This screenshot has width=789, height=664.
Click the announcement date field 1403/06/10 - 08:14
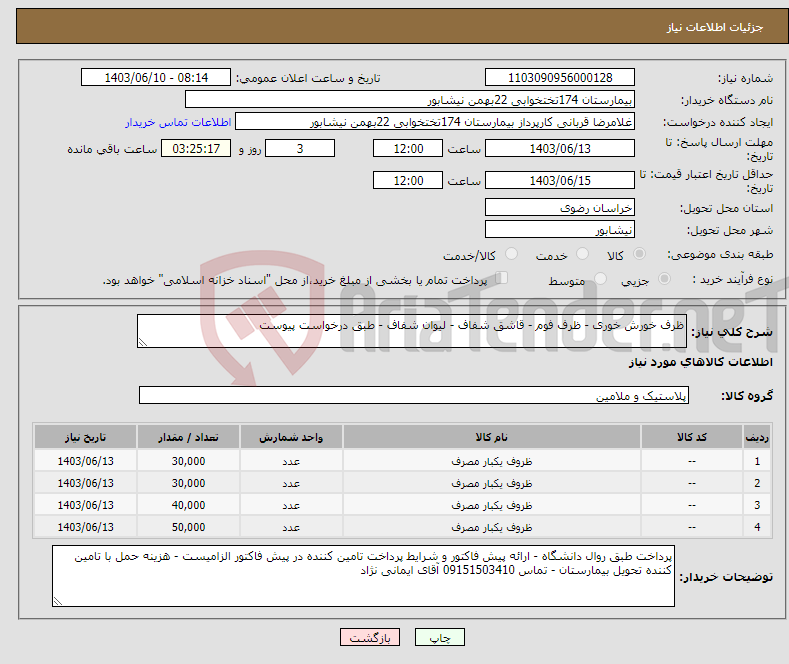click(x=156, y=77)
